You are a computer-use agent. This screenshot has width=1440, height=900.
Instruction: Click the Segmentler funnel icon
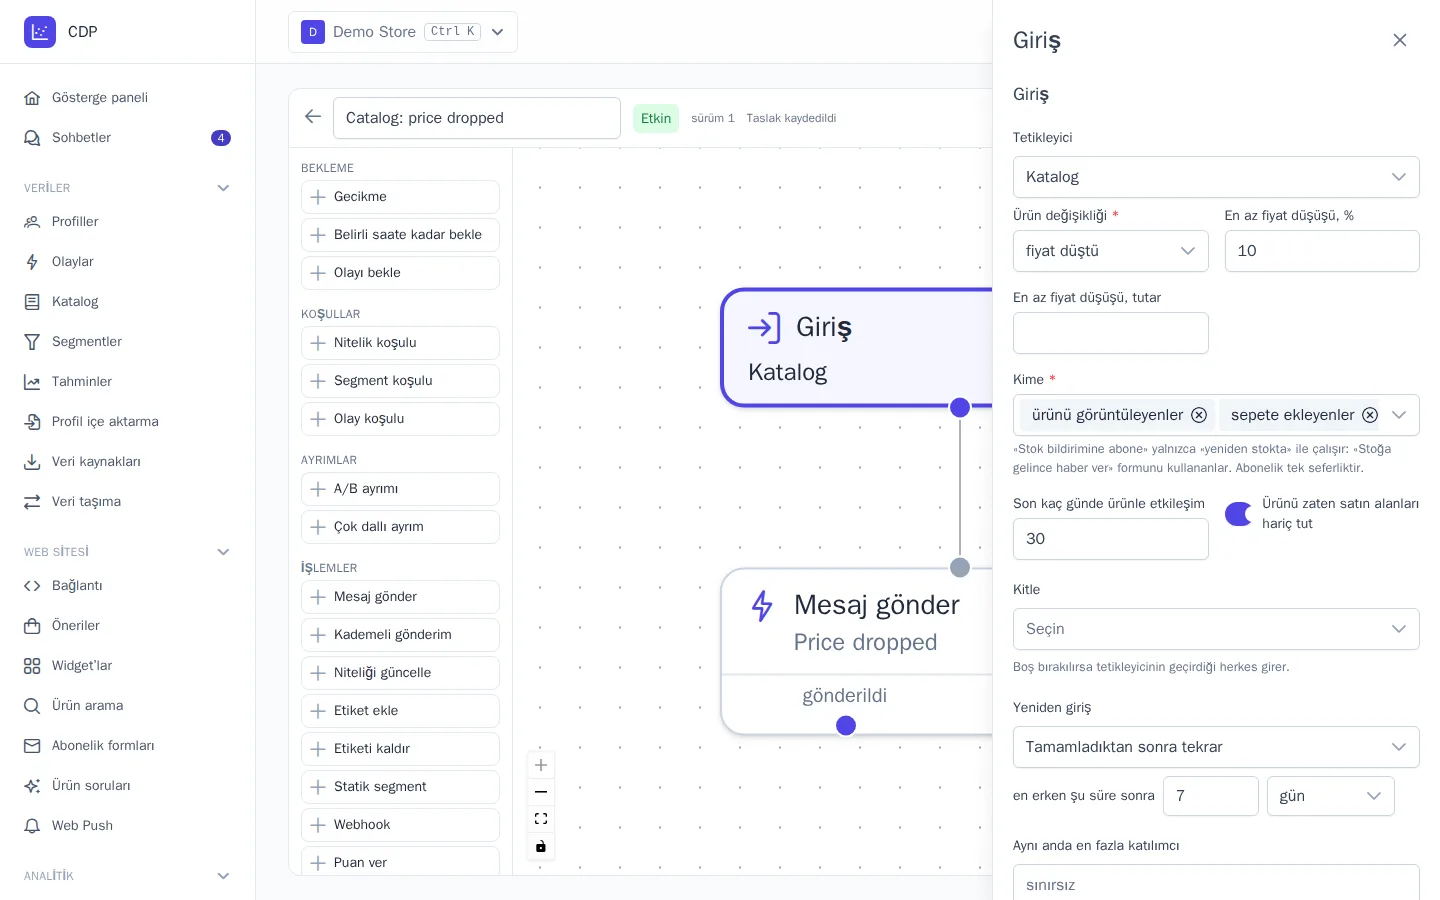[32, 342]
